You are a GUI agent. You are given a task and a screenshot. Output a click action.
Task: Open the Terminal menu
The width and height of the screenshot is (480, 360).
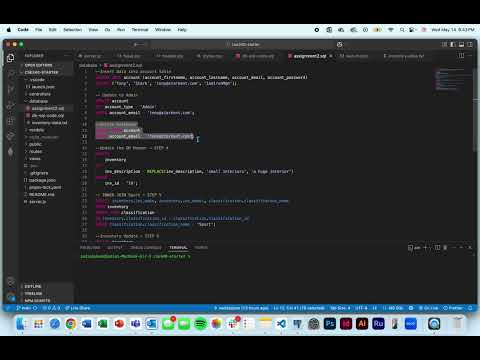(140, 30)
